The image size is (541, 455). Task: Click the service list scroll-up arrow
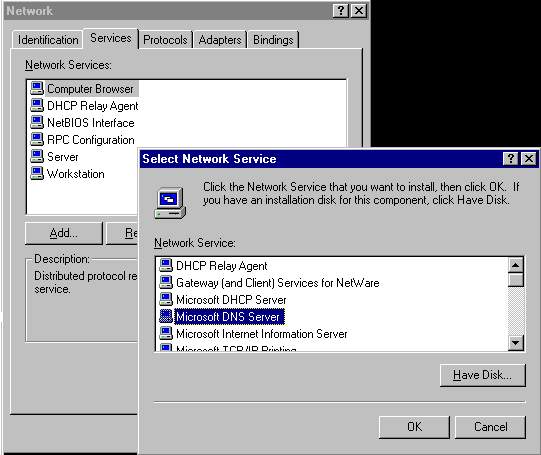tap(515, 265)
